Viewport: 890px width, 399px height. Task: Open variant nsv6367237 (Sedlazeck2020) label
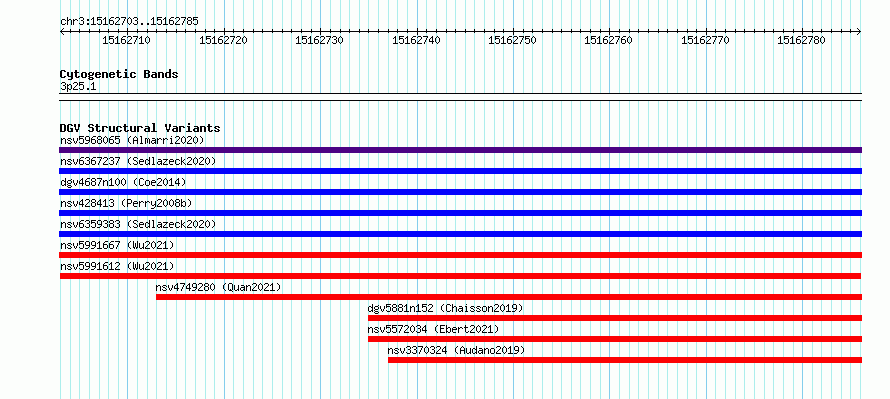(x=138, y=161)
